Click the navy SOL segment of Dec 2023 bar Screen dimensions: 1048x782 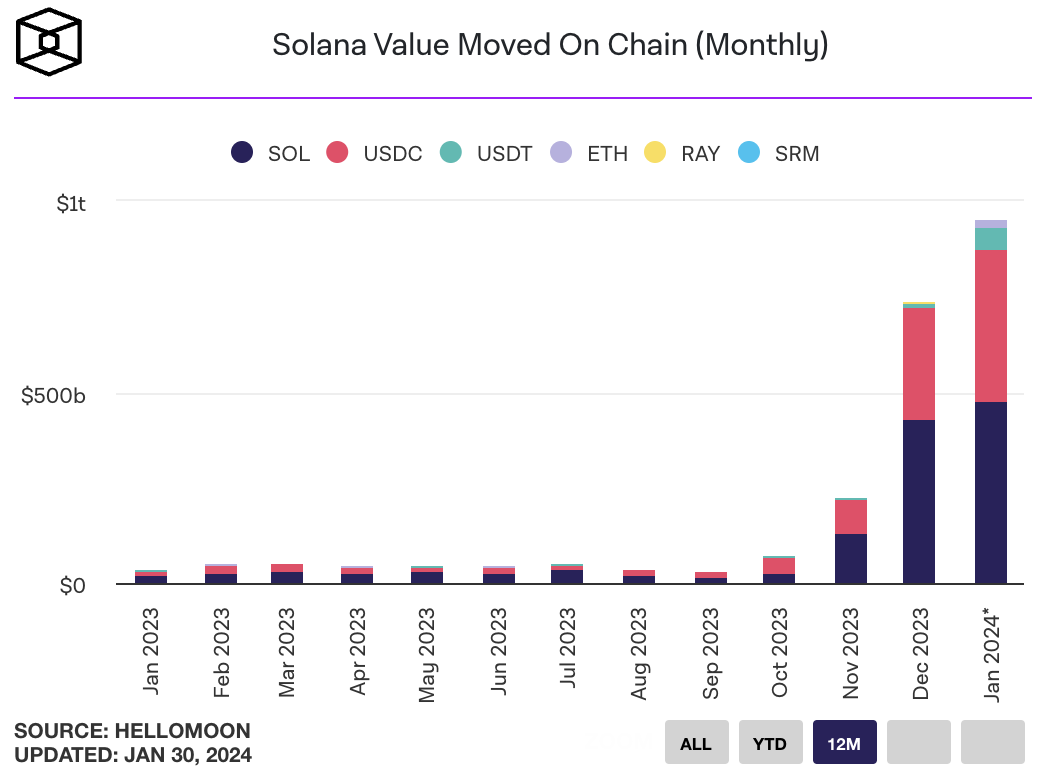click(918, 501)
